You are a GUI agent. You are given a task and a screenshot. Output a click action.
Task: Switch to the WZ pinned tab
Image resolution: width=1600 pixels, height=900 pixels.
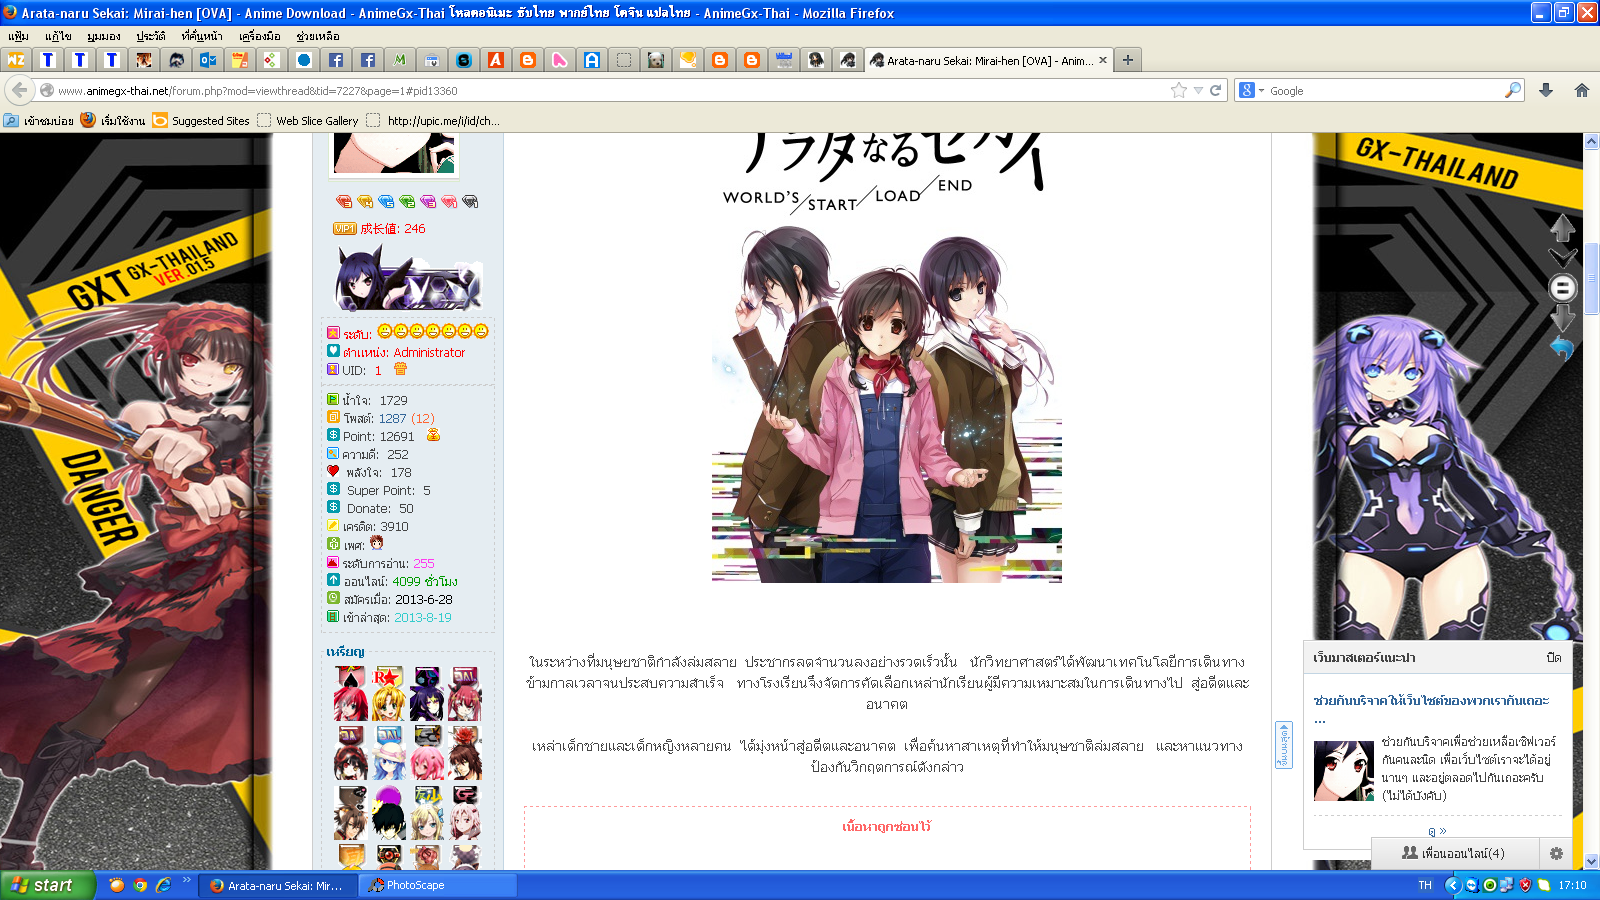(16, 60)
